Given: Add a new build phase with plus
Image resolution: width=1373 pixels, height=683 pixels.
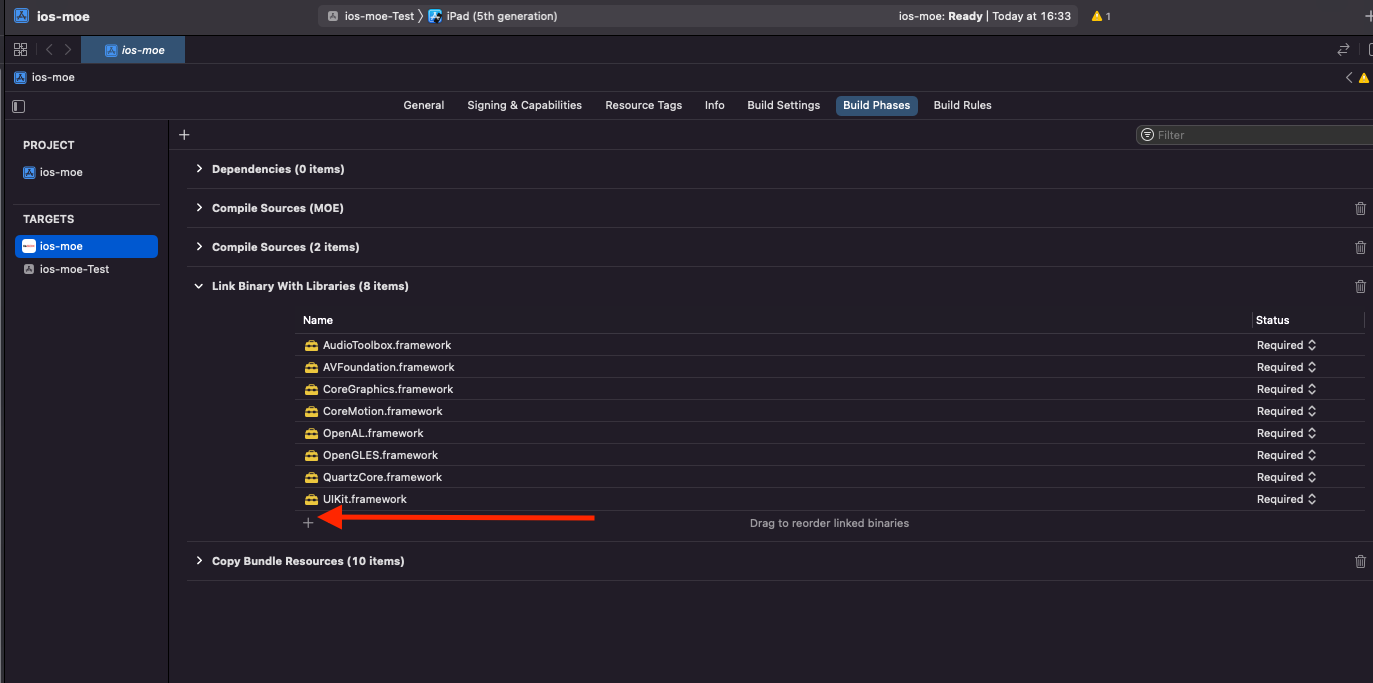Looking at the screenshot, I should click(184, 135).
